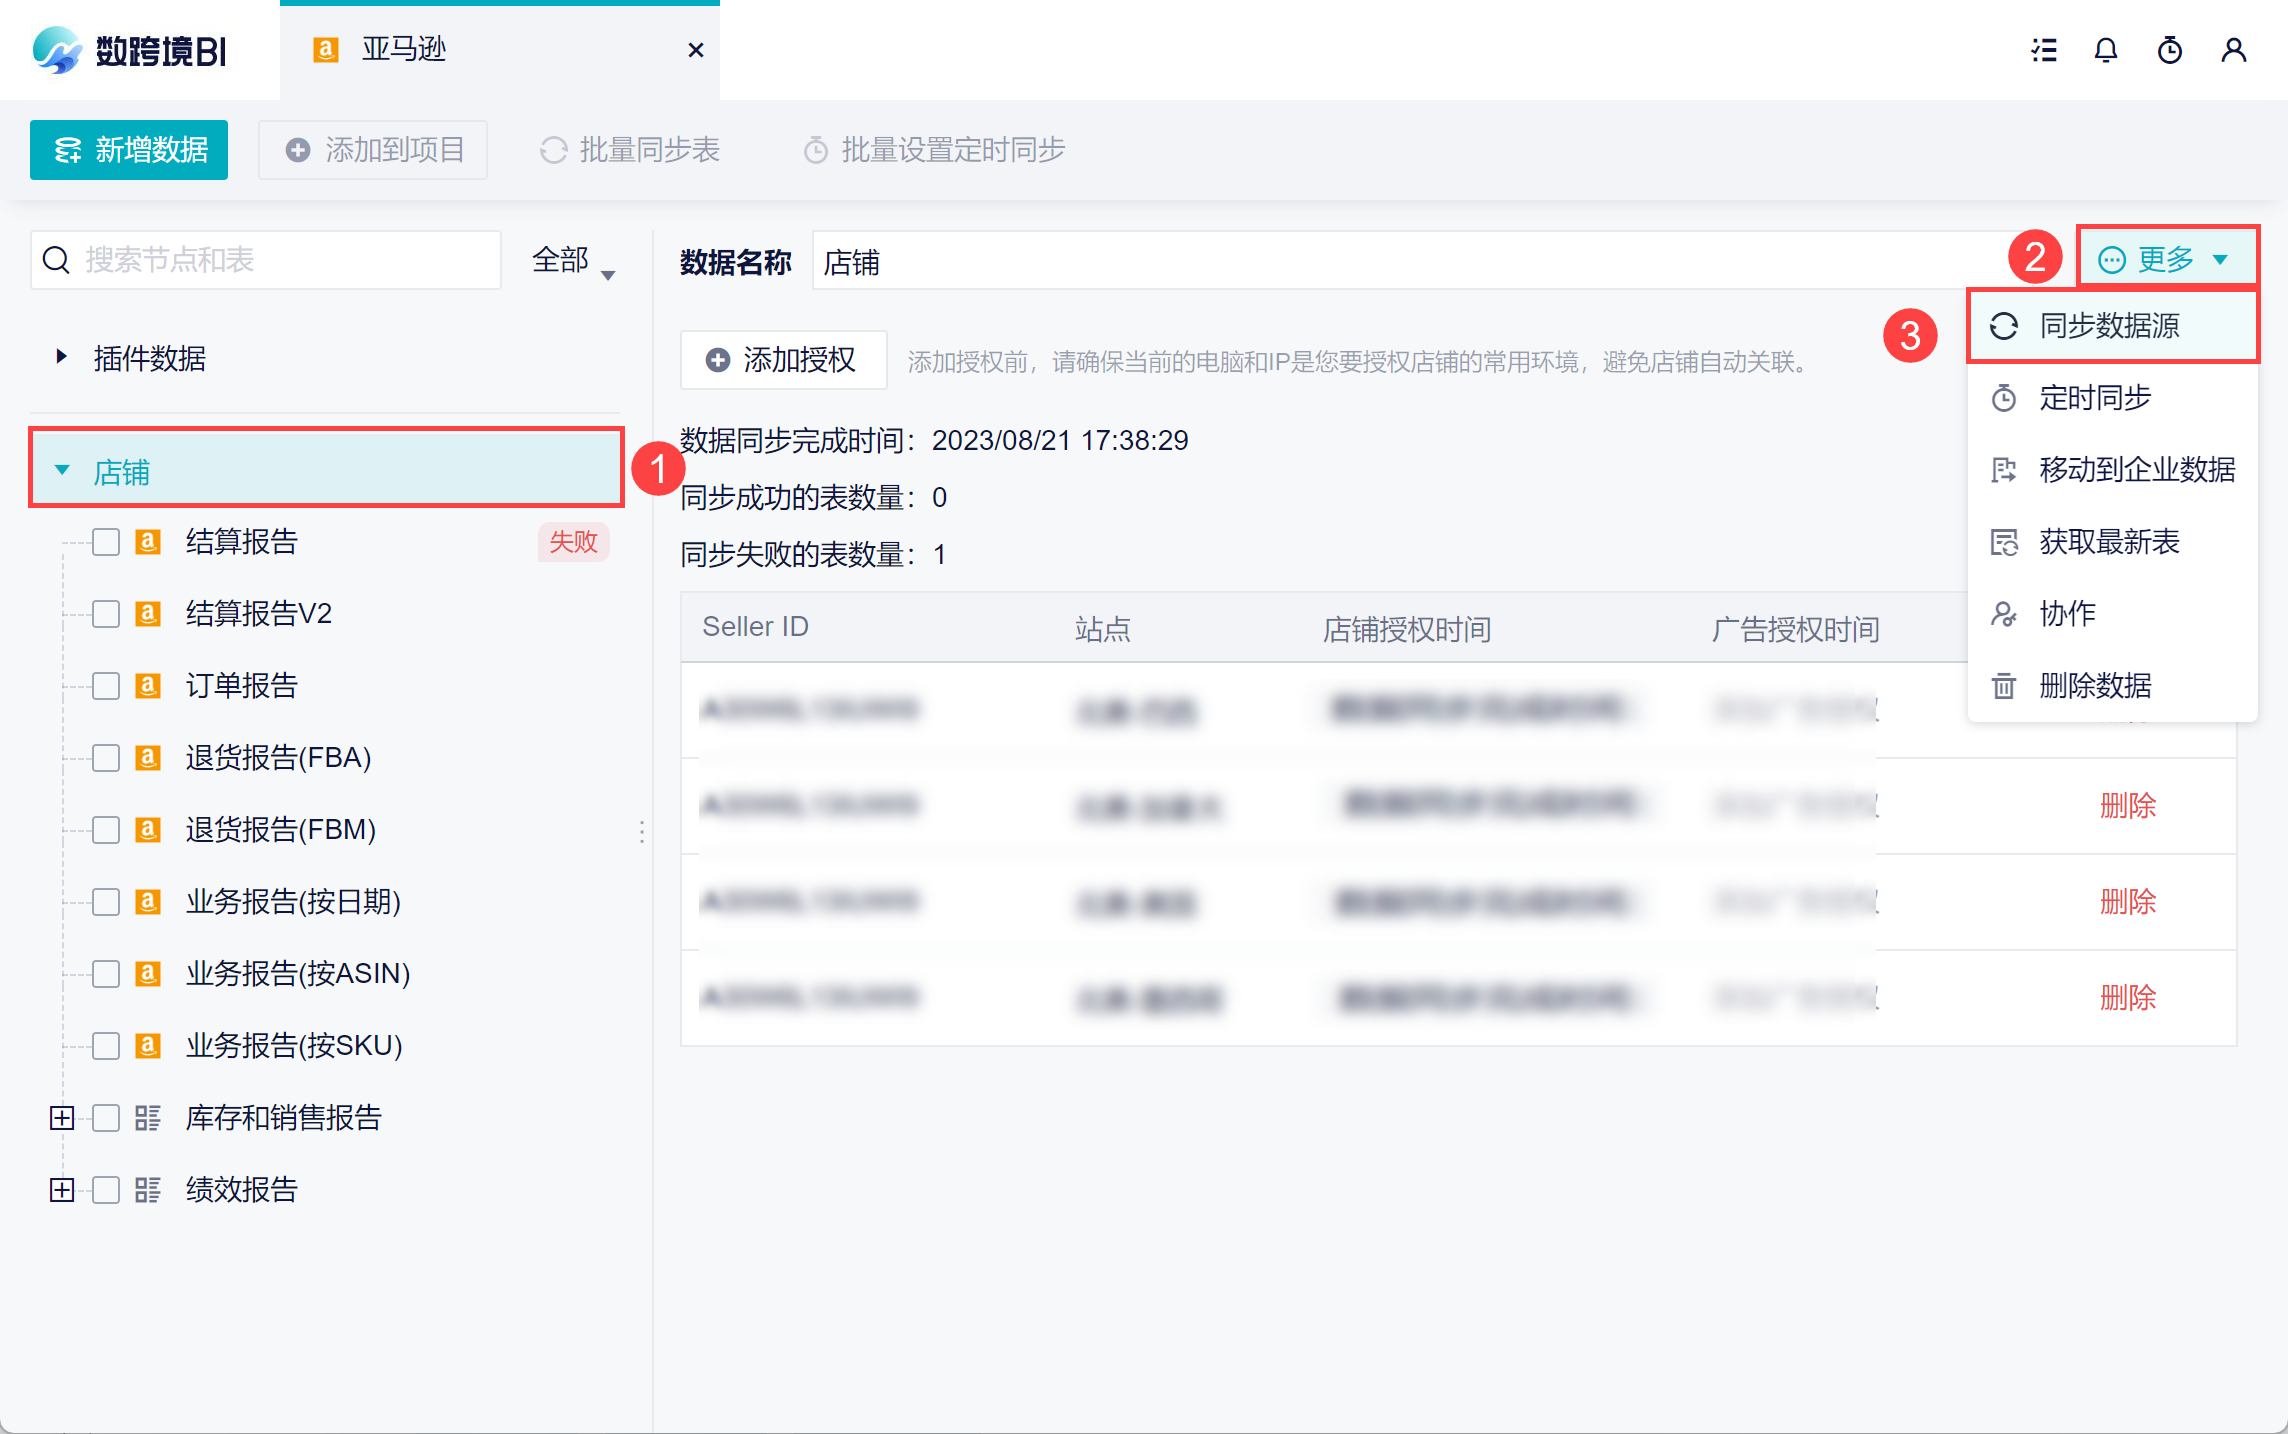2288x1434 pixels.
Task: Choose 定时同步 menu option
Action: 2096,398
